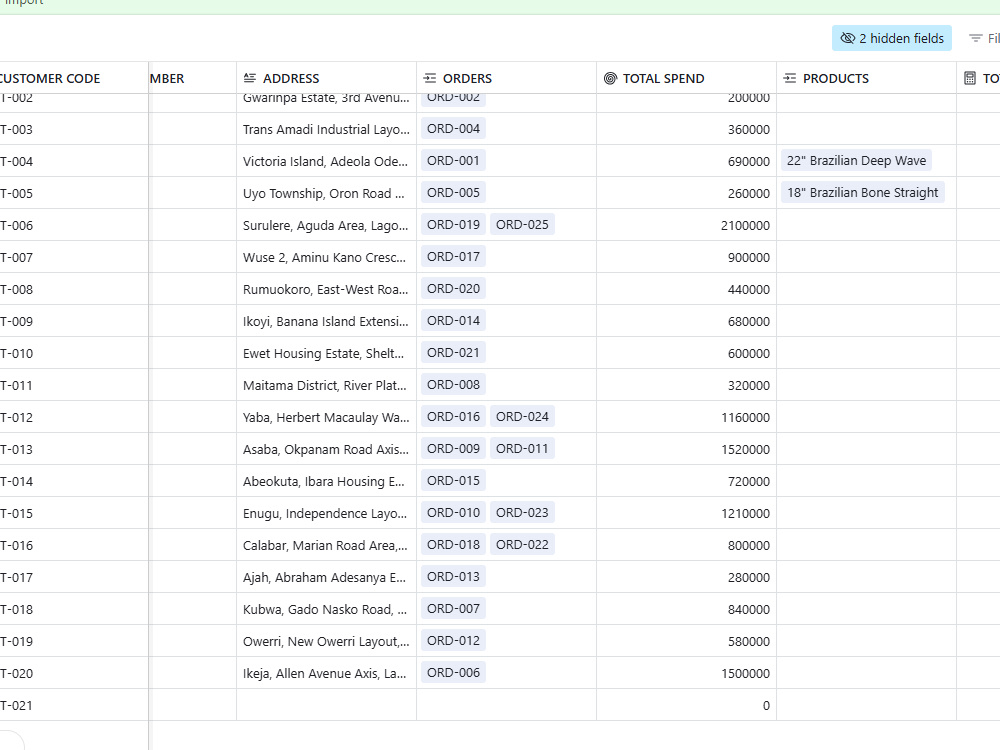Open linked record ORD-024

522,416
